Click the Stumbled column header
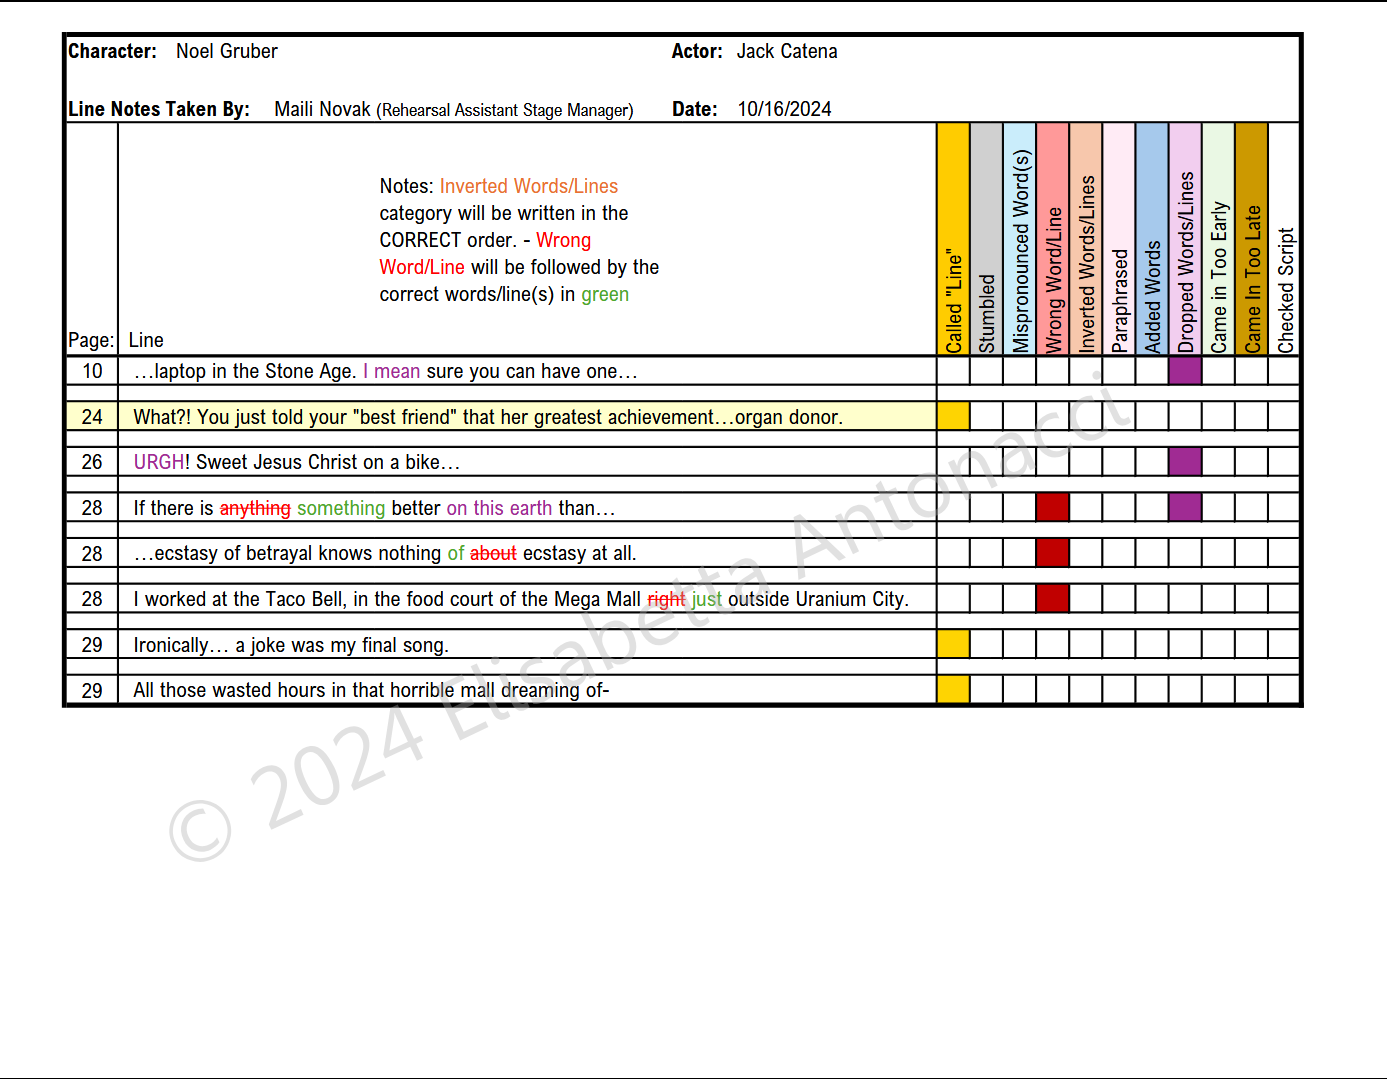Image resolution: width=1387 pixels, height=1079 pixels. tap(987, 239)
